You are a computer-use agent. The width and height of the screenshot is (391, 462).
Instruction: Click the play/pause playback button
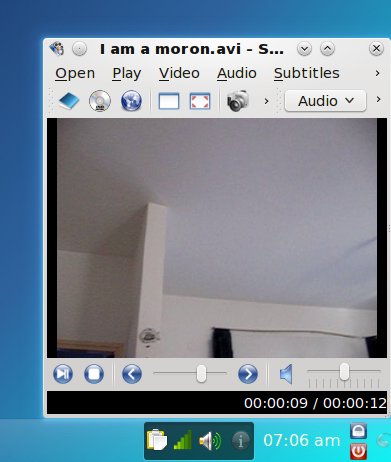tap(63, 374)
